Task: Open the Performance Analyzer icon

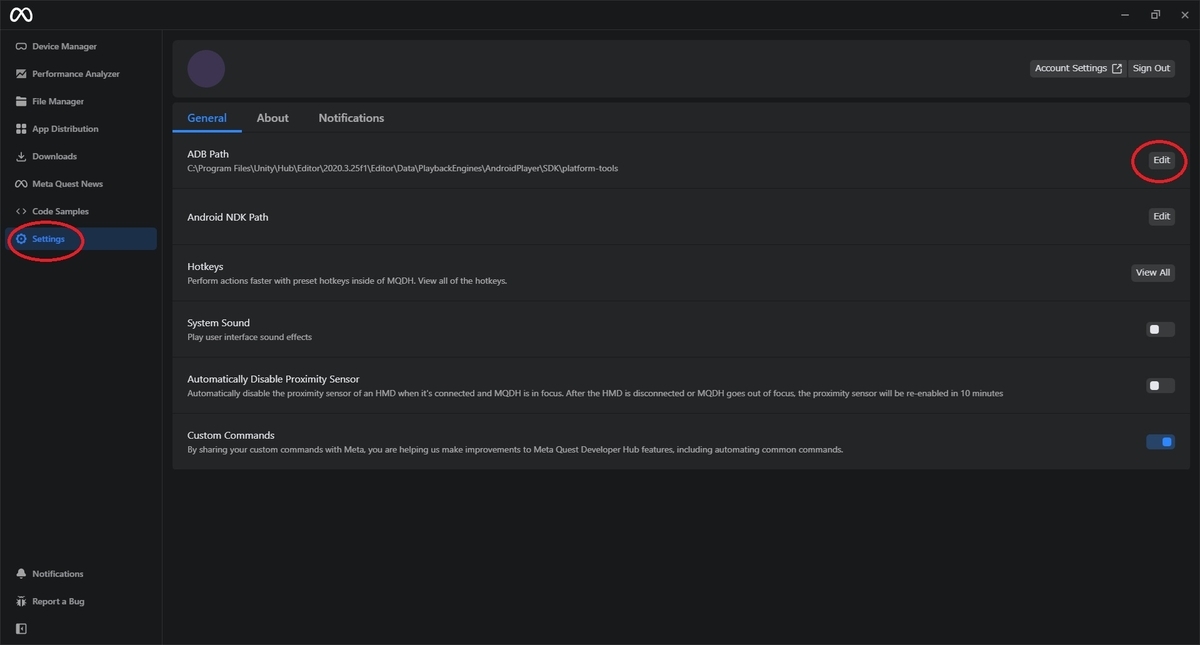Action: [21, 74]
